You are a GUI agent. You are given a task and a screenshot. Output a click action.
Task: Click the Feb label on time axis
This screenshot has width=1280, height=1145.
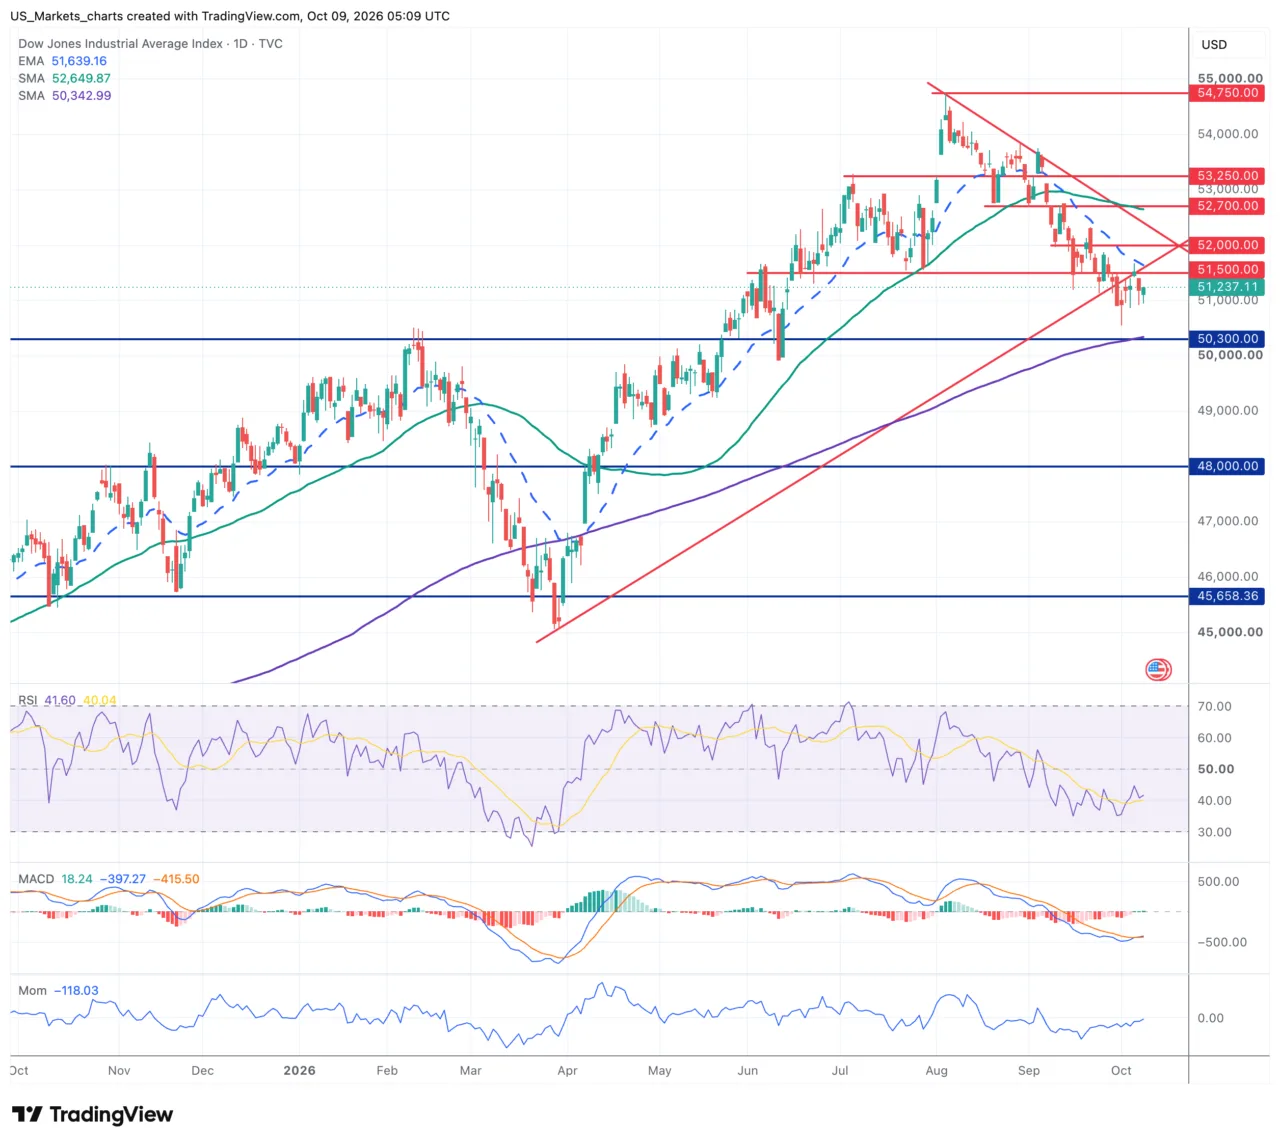coord(387,1070)
